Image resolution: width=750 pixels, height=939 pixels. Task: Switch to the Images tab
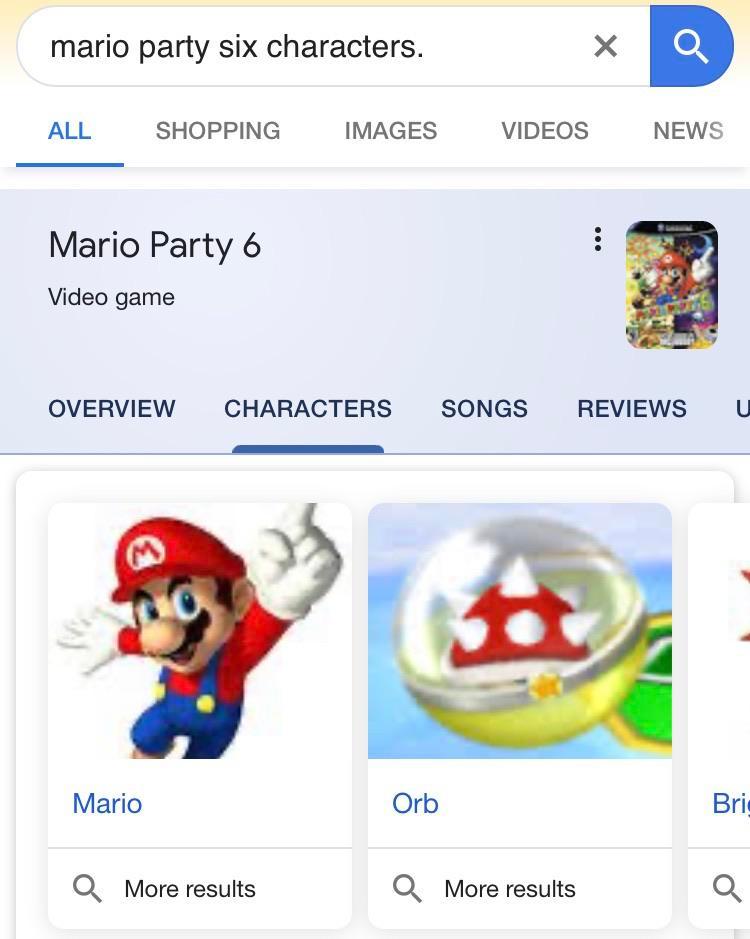(390, 131)
